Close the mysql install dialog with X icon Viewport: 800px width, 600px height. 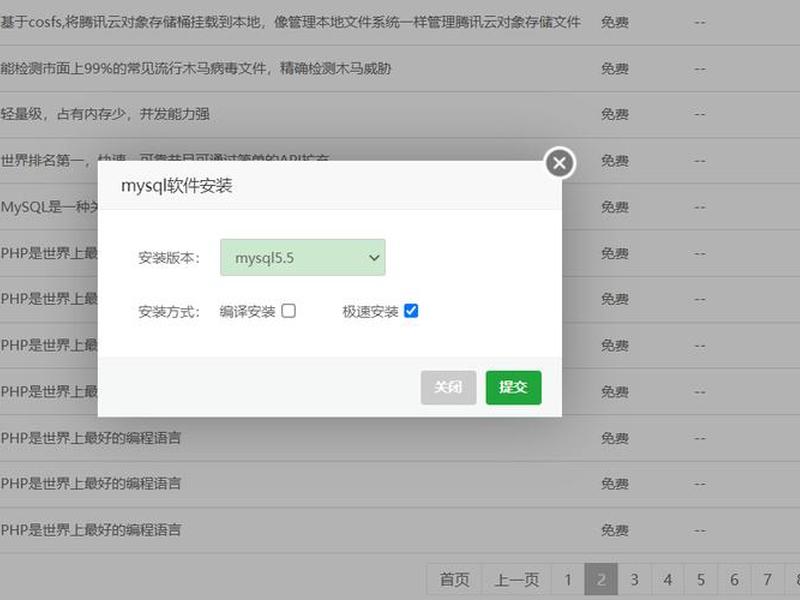[x=560, y=163]
